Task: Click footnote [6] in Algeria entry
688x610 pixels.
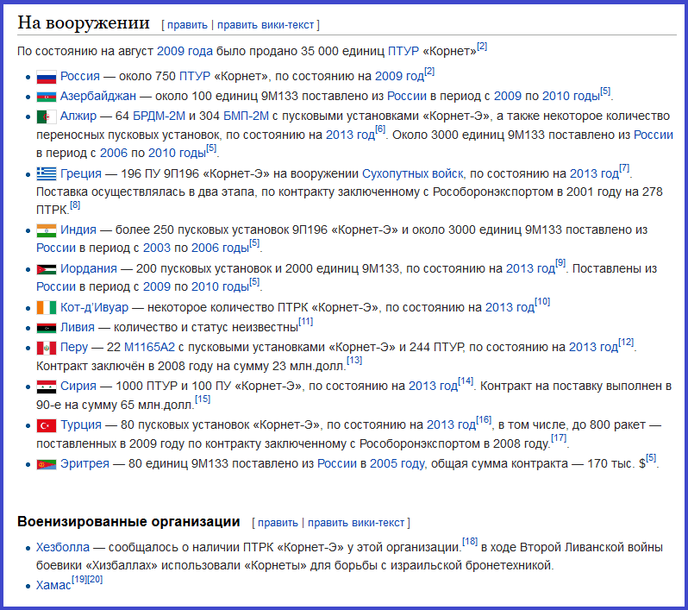Action: 380,129
